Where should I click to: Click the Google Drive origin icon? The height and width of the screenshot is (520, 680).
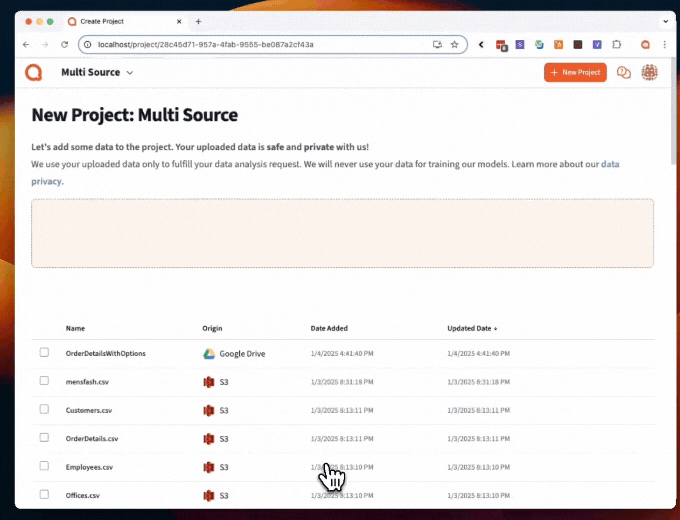[209, 353]
